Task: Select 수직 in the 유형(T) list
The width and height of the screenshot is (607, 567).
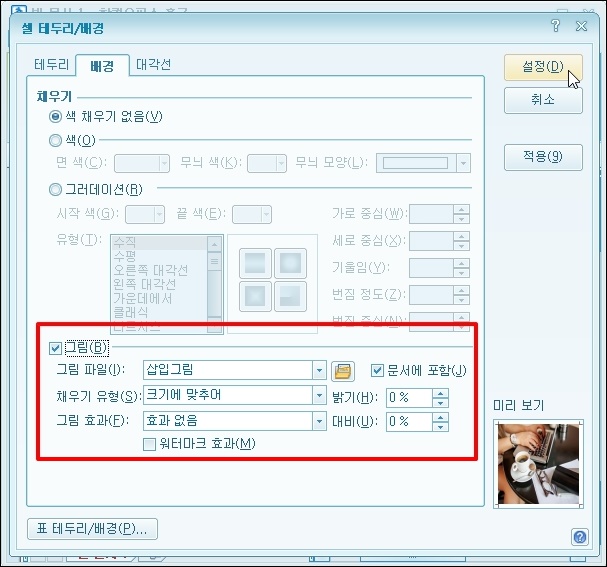Action: [x=159, y=243]
